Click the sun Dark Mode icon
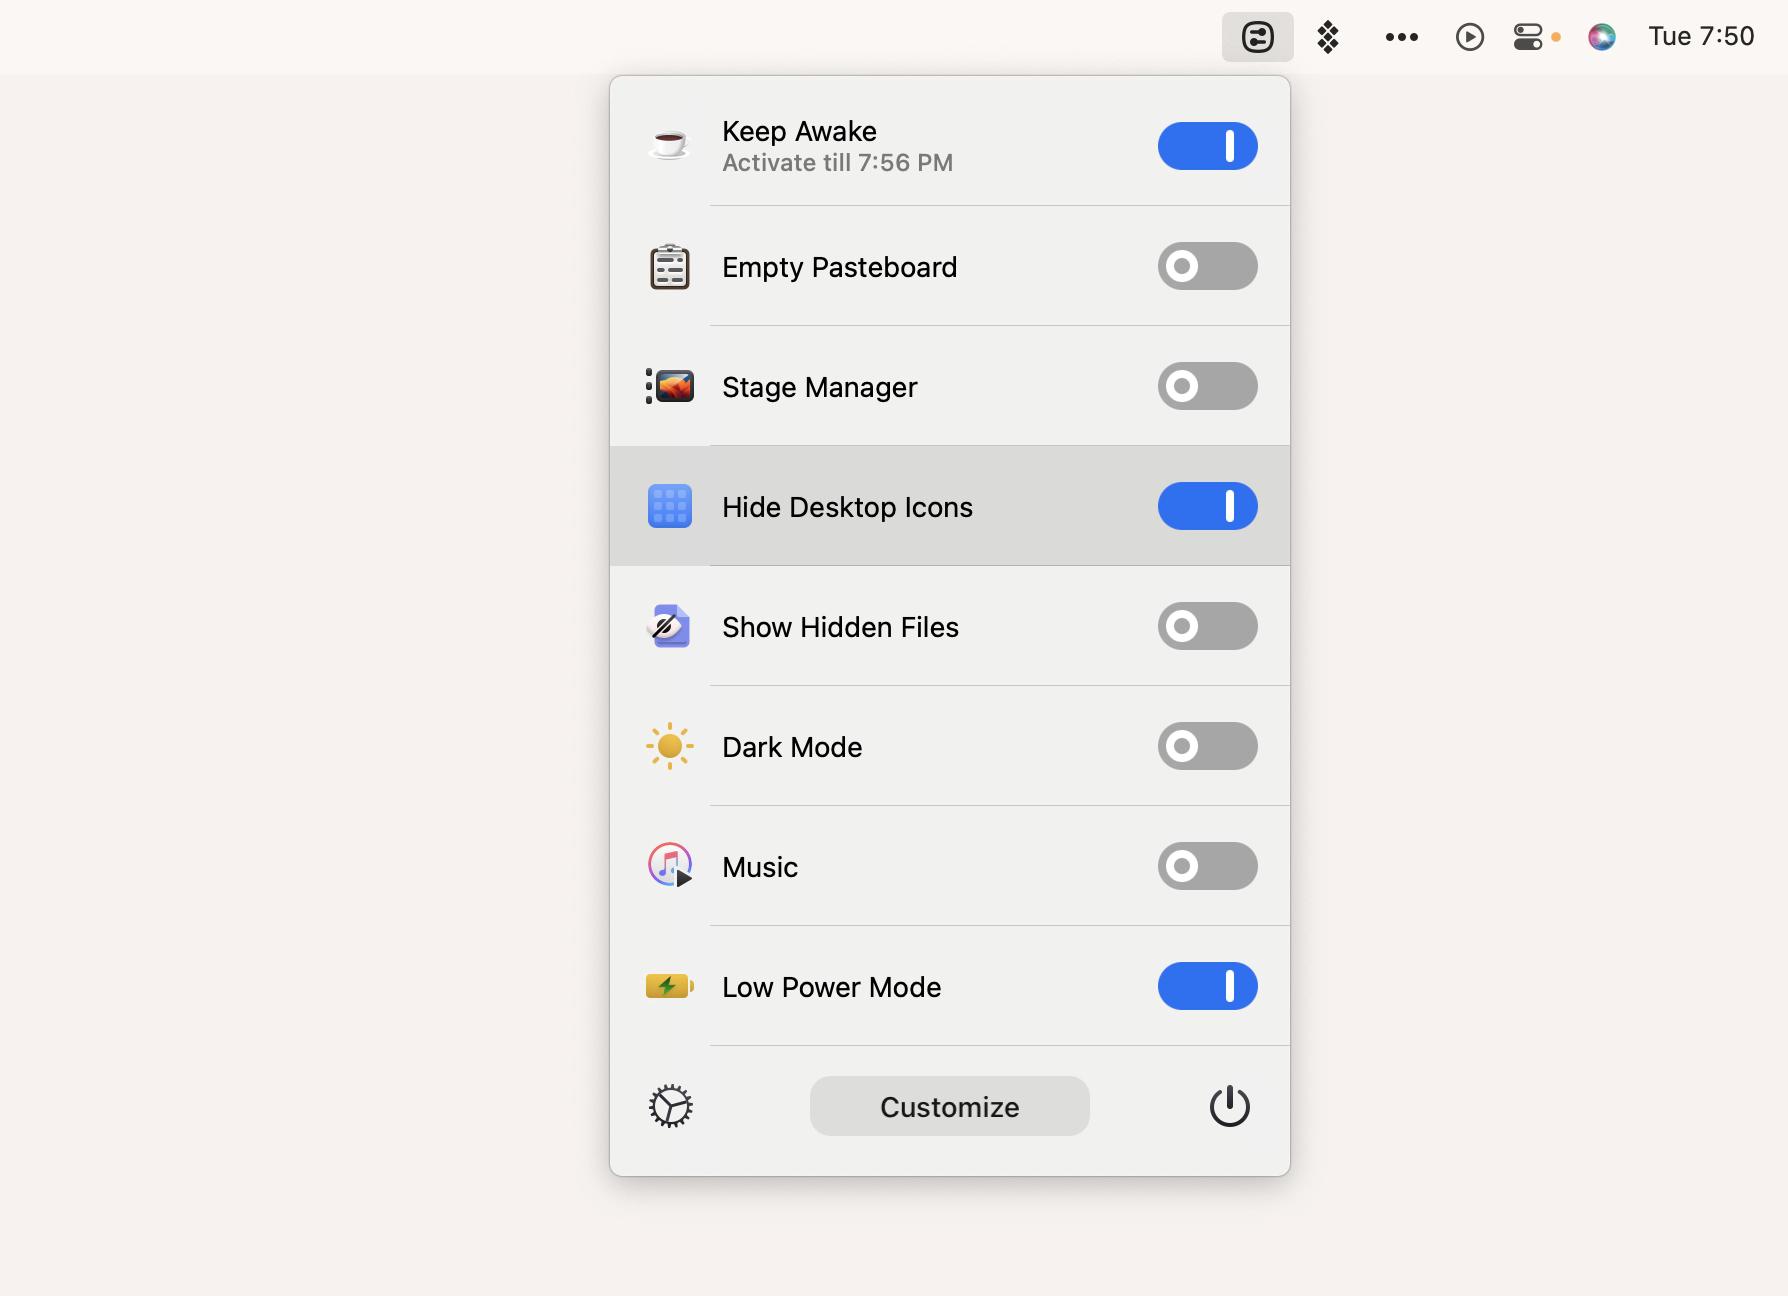 tap(670, 746)
